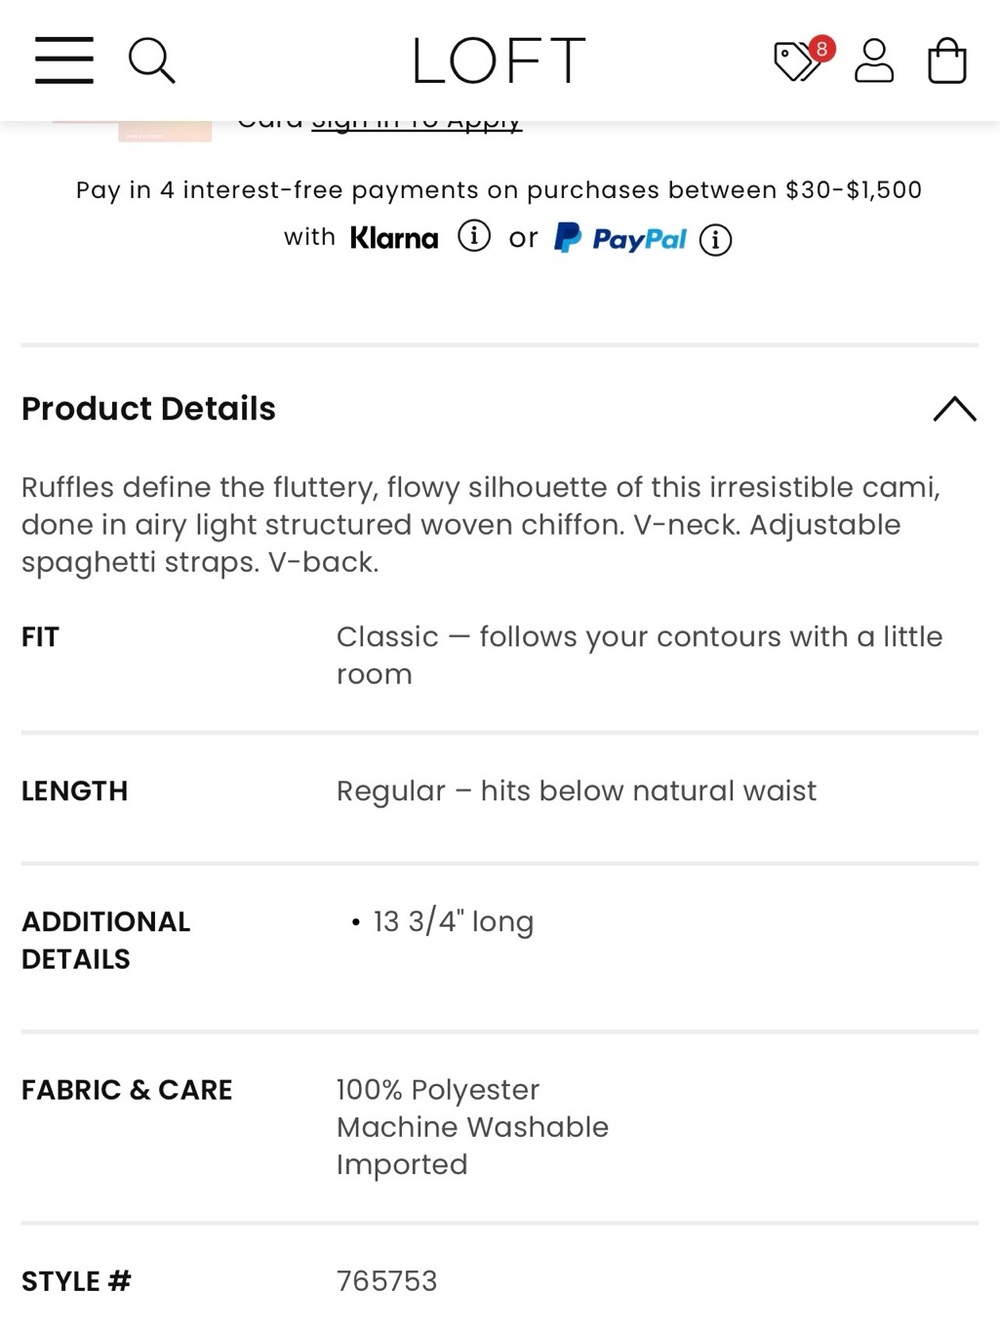Viewport: 1000px width, 1333px height.
Task: Tap the FABRIC & CARE label
Action: [x=127, y=1090]
